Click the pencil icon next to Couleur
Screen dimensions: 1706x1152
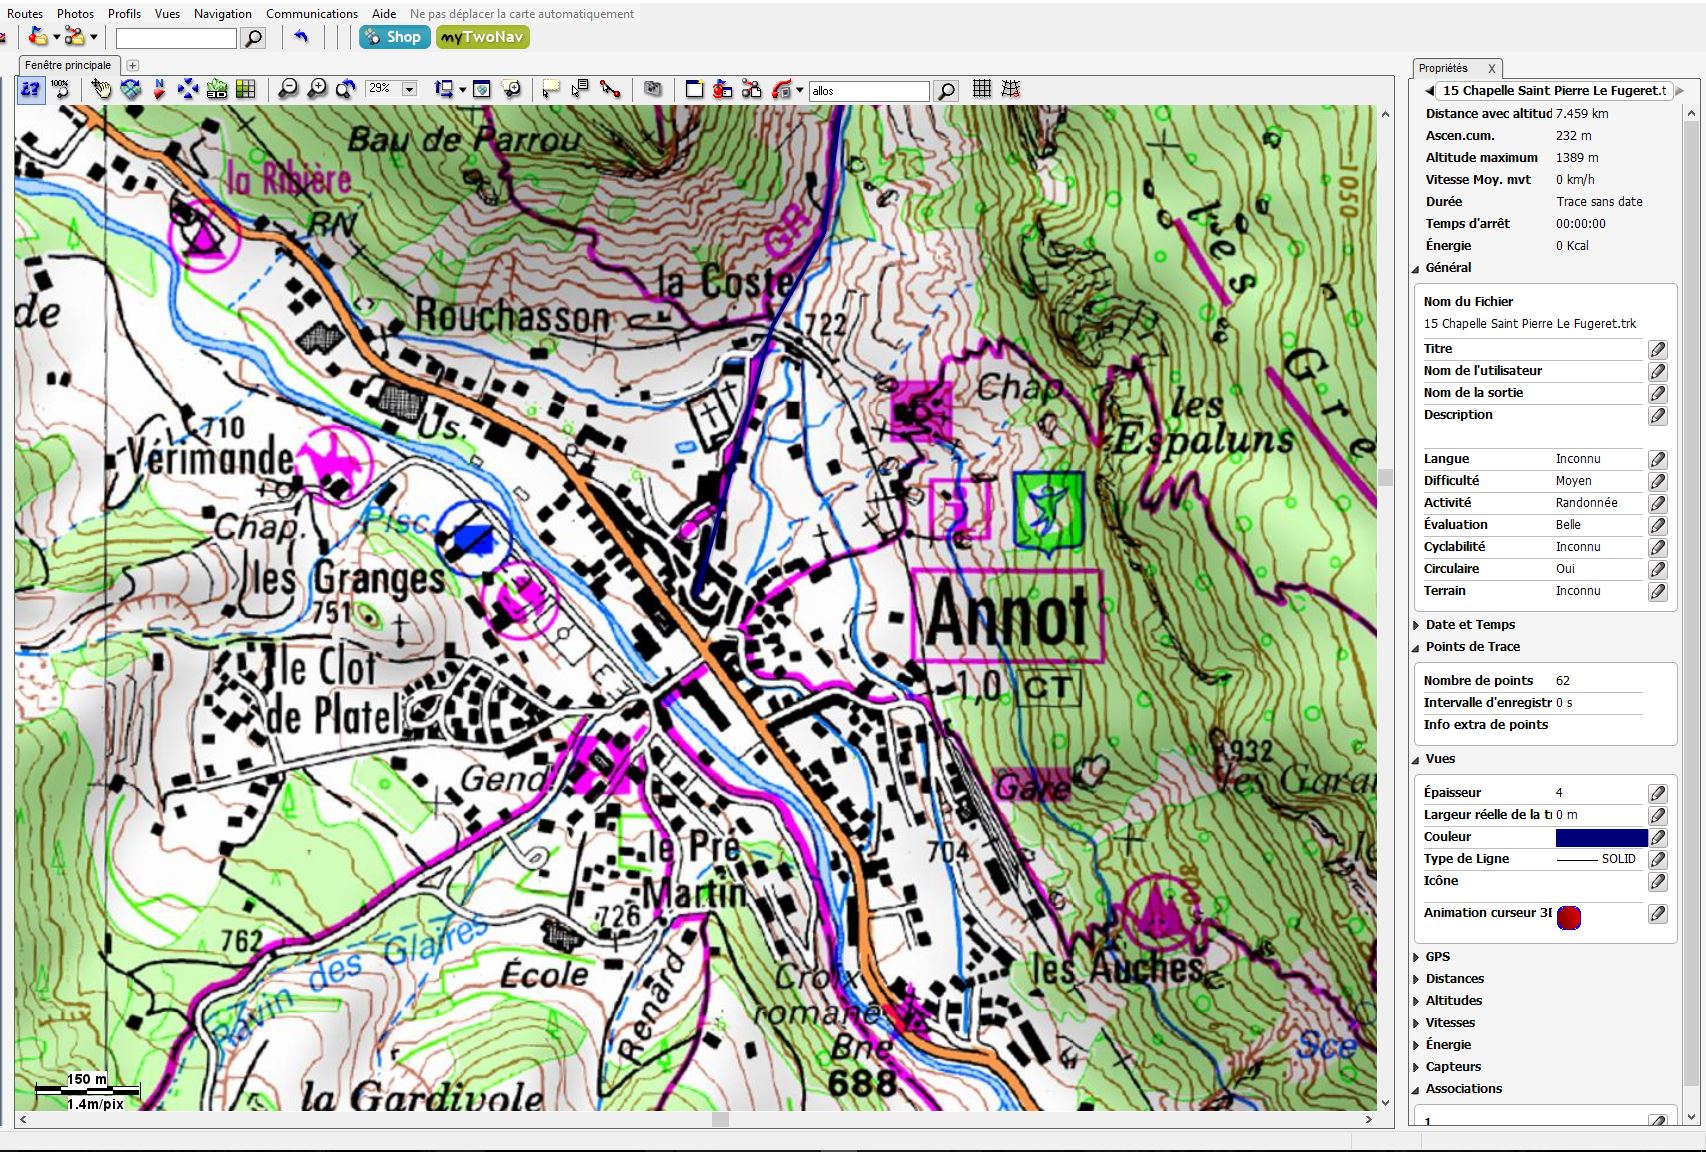coord(1657,837)
